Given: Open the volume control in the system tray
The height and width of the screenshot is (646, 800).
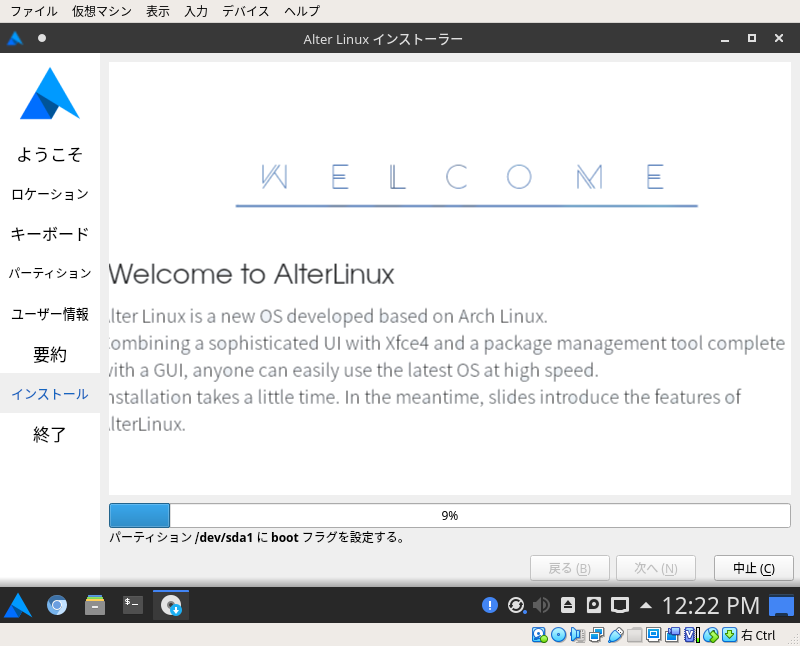Looking at the screenshot, I should pos(541,605).
